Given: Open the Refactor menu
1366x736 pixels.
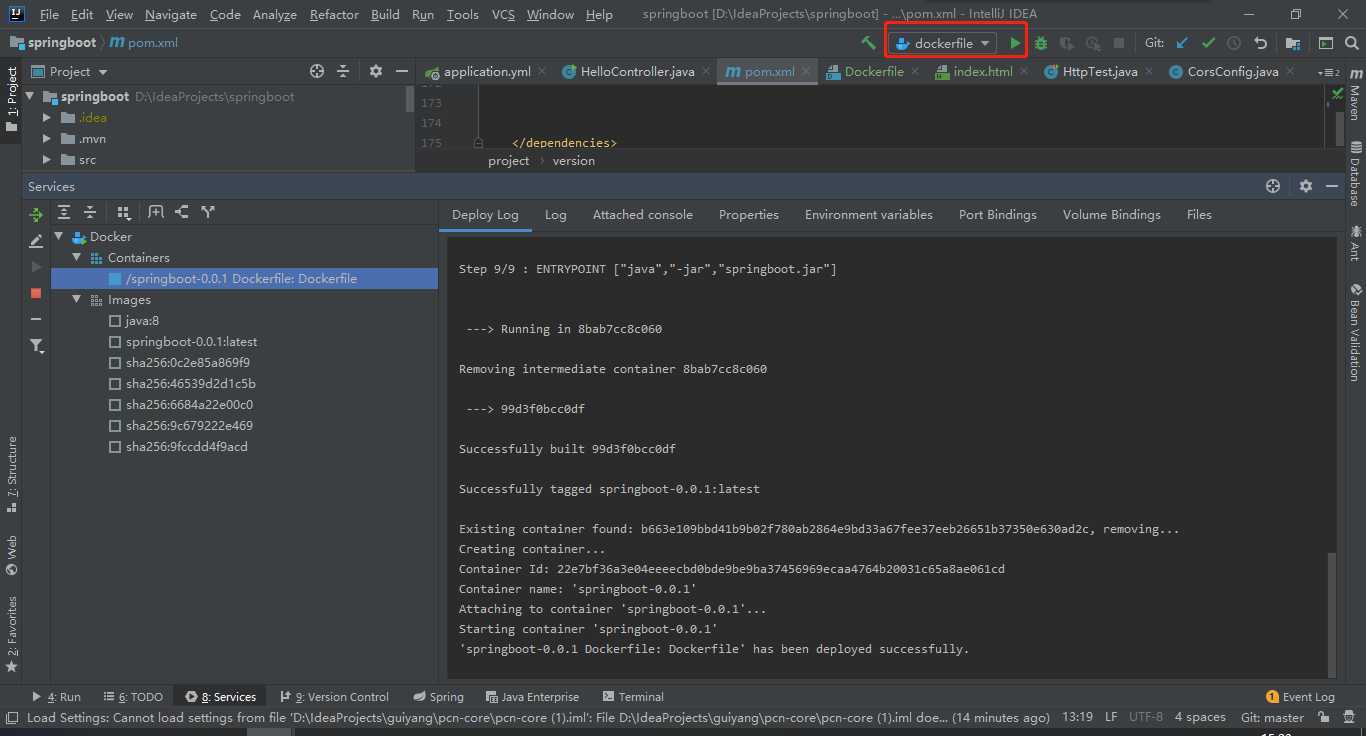Looking at the screenshot, I should tap(334, 15).
